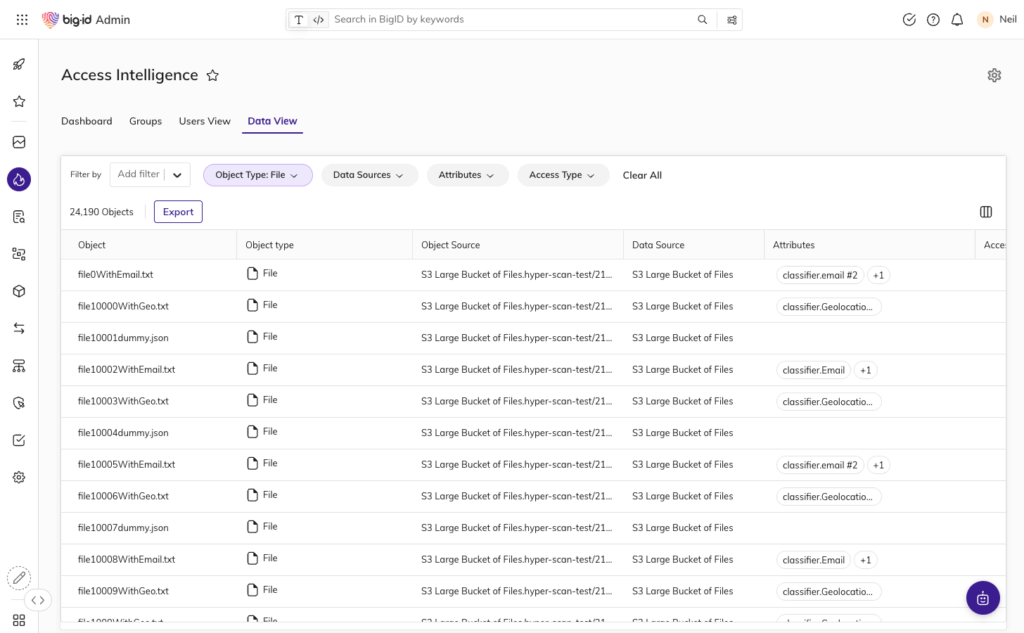Toggle the text search mode button
Screen dimensions: 1024x633
[298, 20]
